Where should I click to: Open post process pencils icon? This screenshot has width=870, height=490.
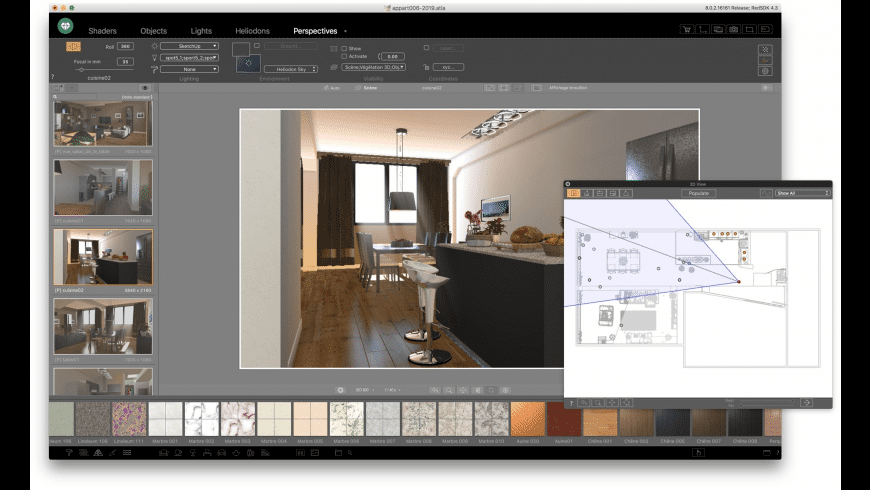[765, 60]
